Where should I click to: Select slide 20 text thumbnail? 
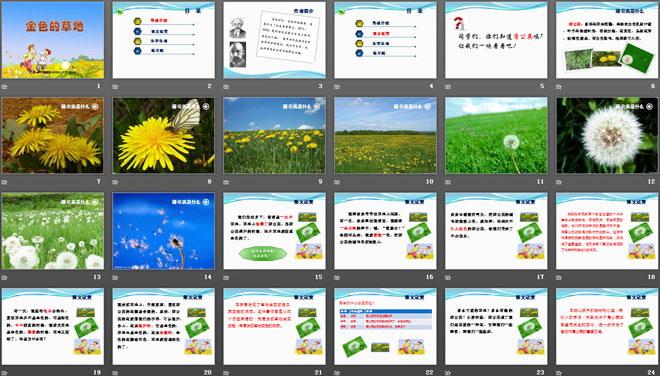pyautogui.click(x=163, y=326)
